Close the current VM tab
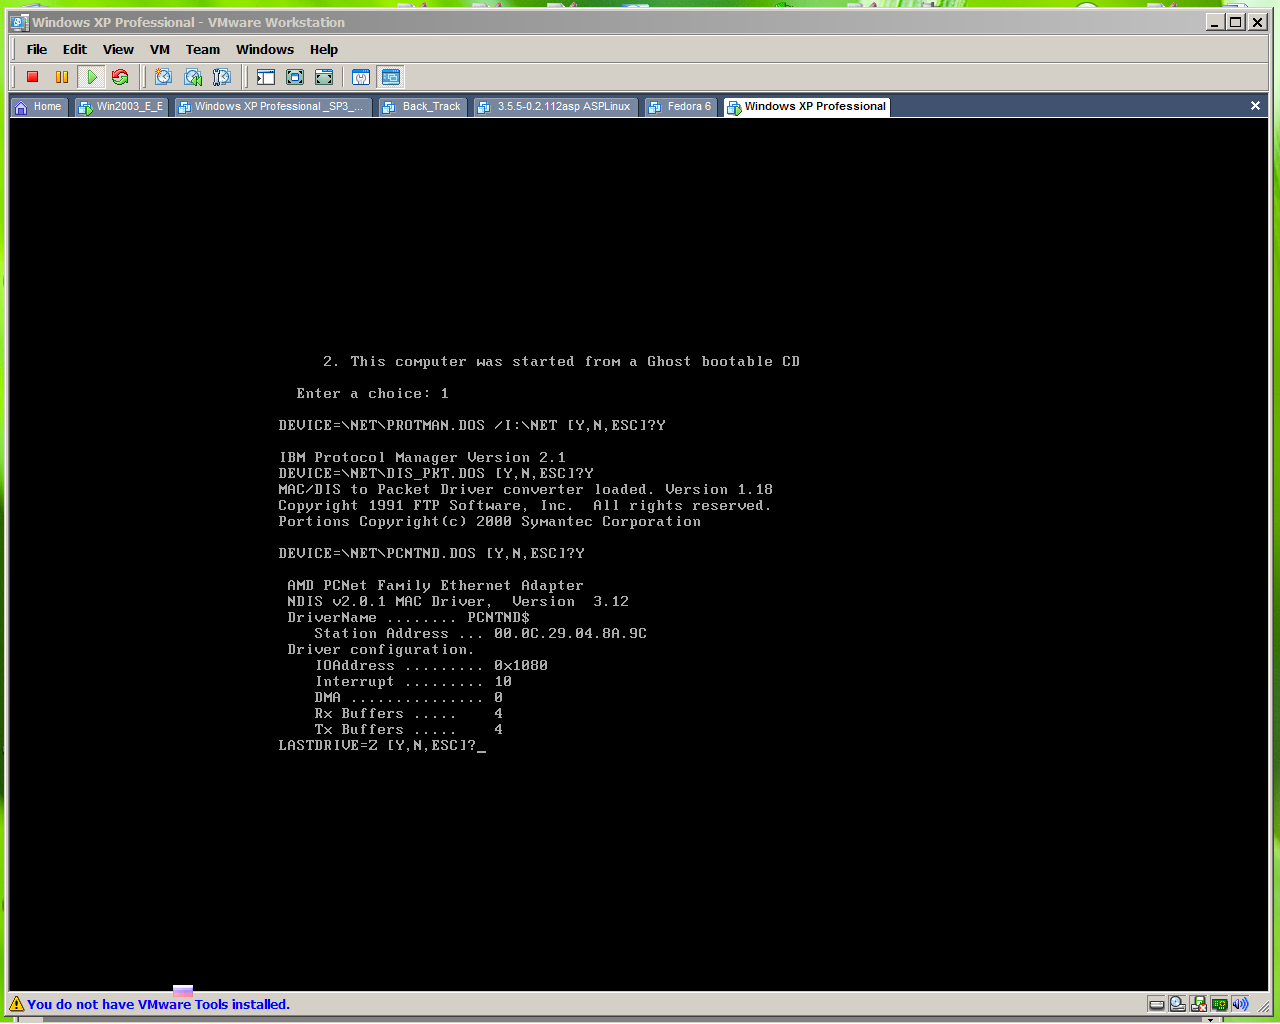The width and height of the screenshot is (1280, 1024). [1255, 106]
